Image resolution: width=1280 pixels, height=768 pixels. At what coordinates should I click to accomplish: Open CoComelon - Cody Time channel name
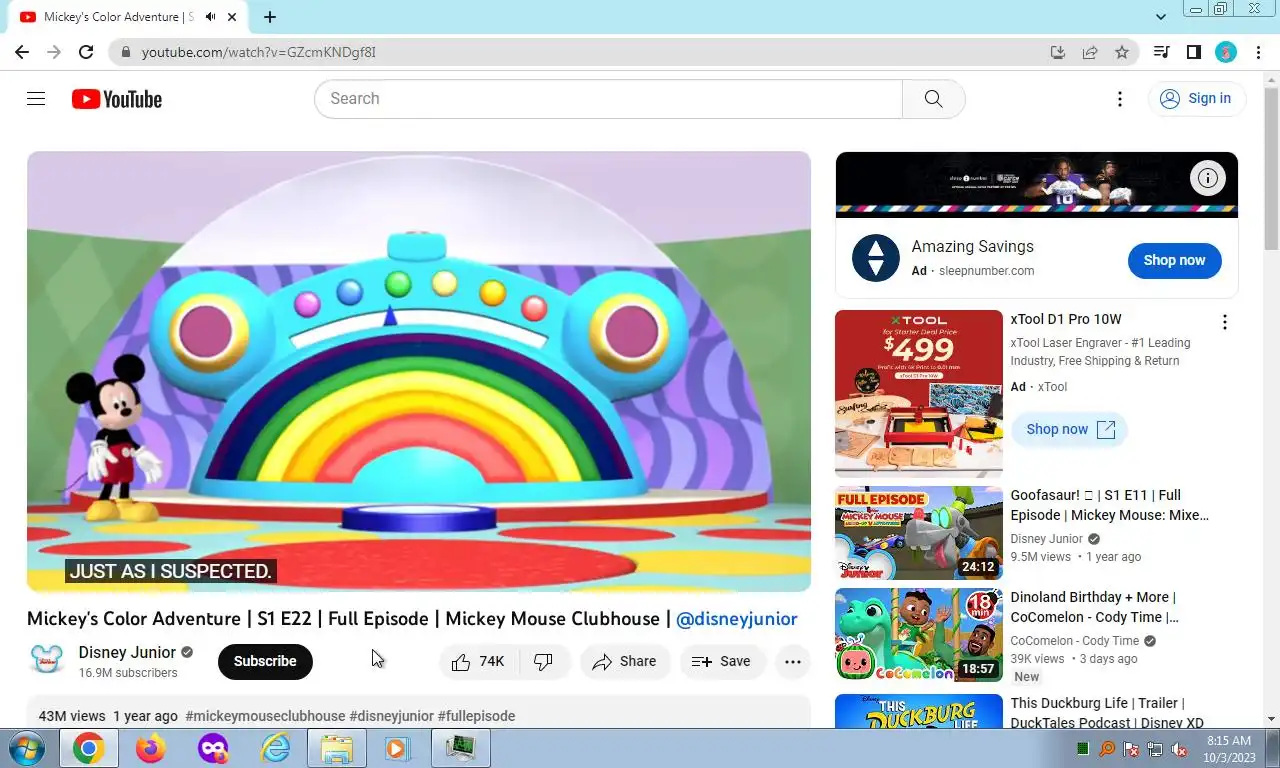click(1075, 641)
